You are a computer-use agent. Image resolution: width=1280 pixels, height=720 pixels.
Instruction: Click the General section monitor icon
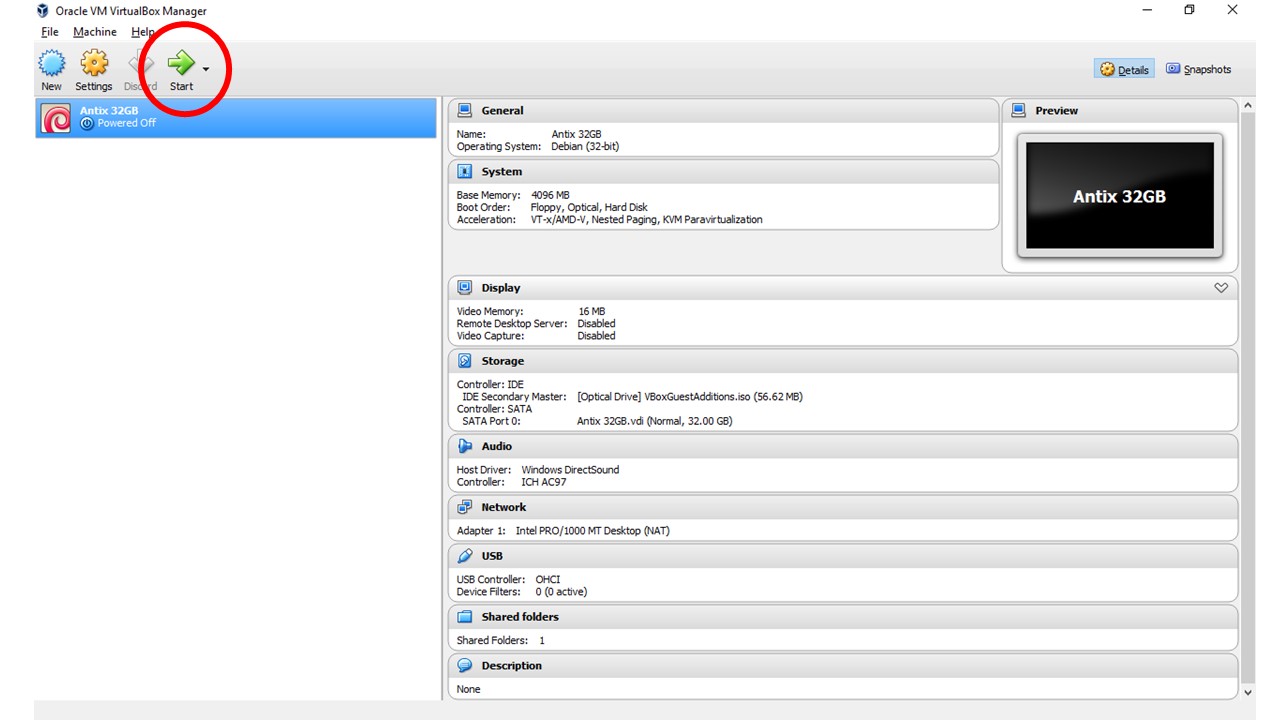(x=465, y=110)
